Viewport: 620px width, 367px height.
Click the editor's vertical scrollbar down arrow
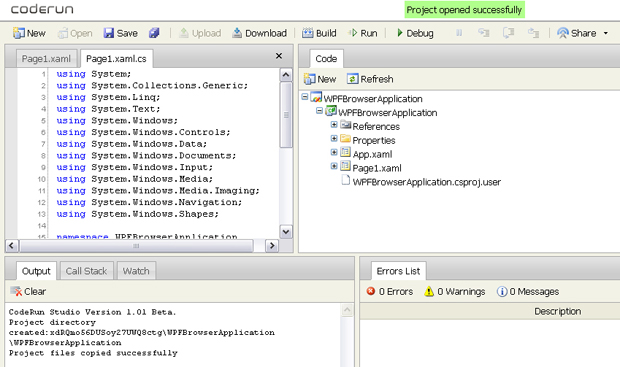(286, 232)
